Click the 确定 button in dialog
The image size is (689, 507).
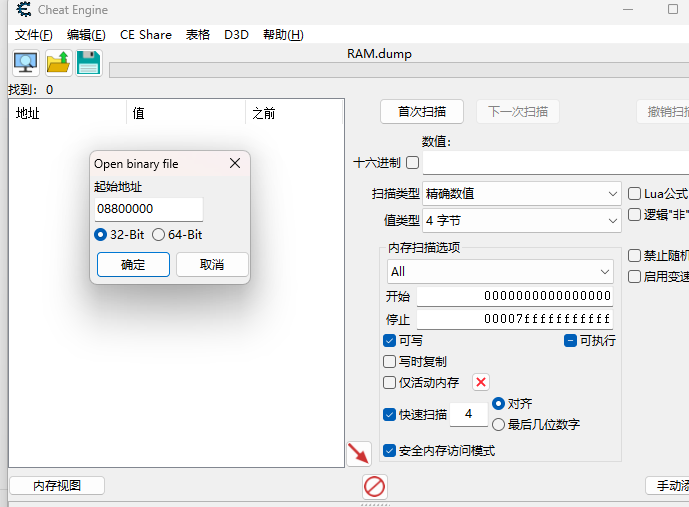coord(133,265)
